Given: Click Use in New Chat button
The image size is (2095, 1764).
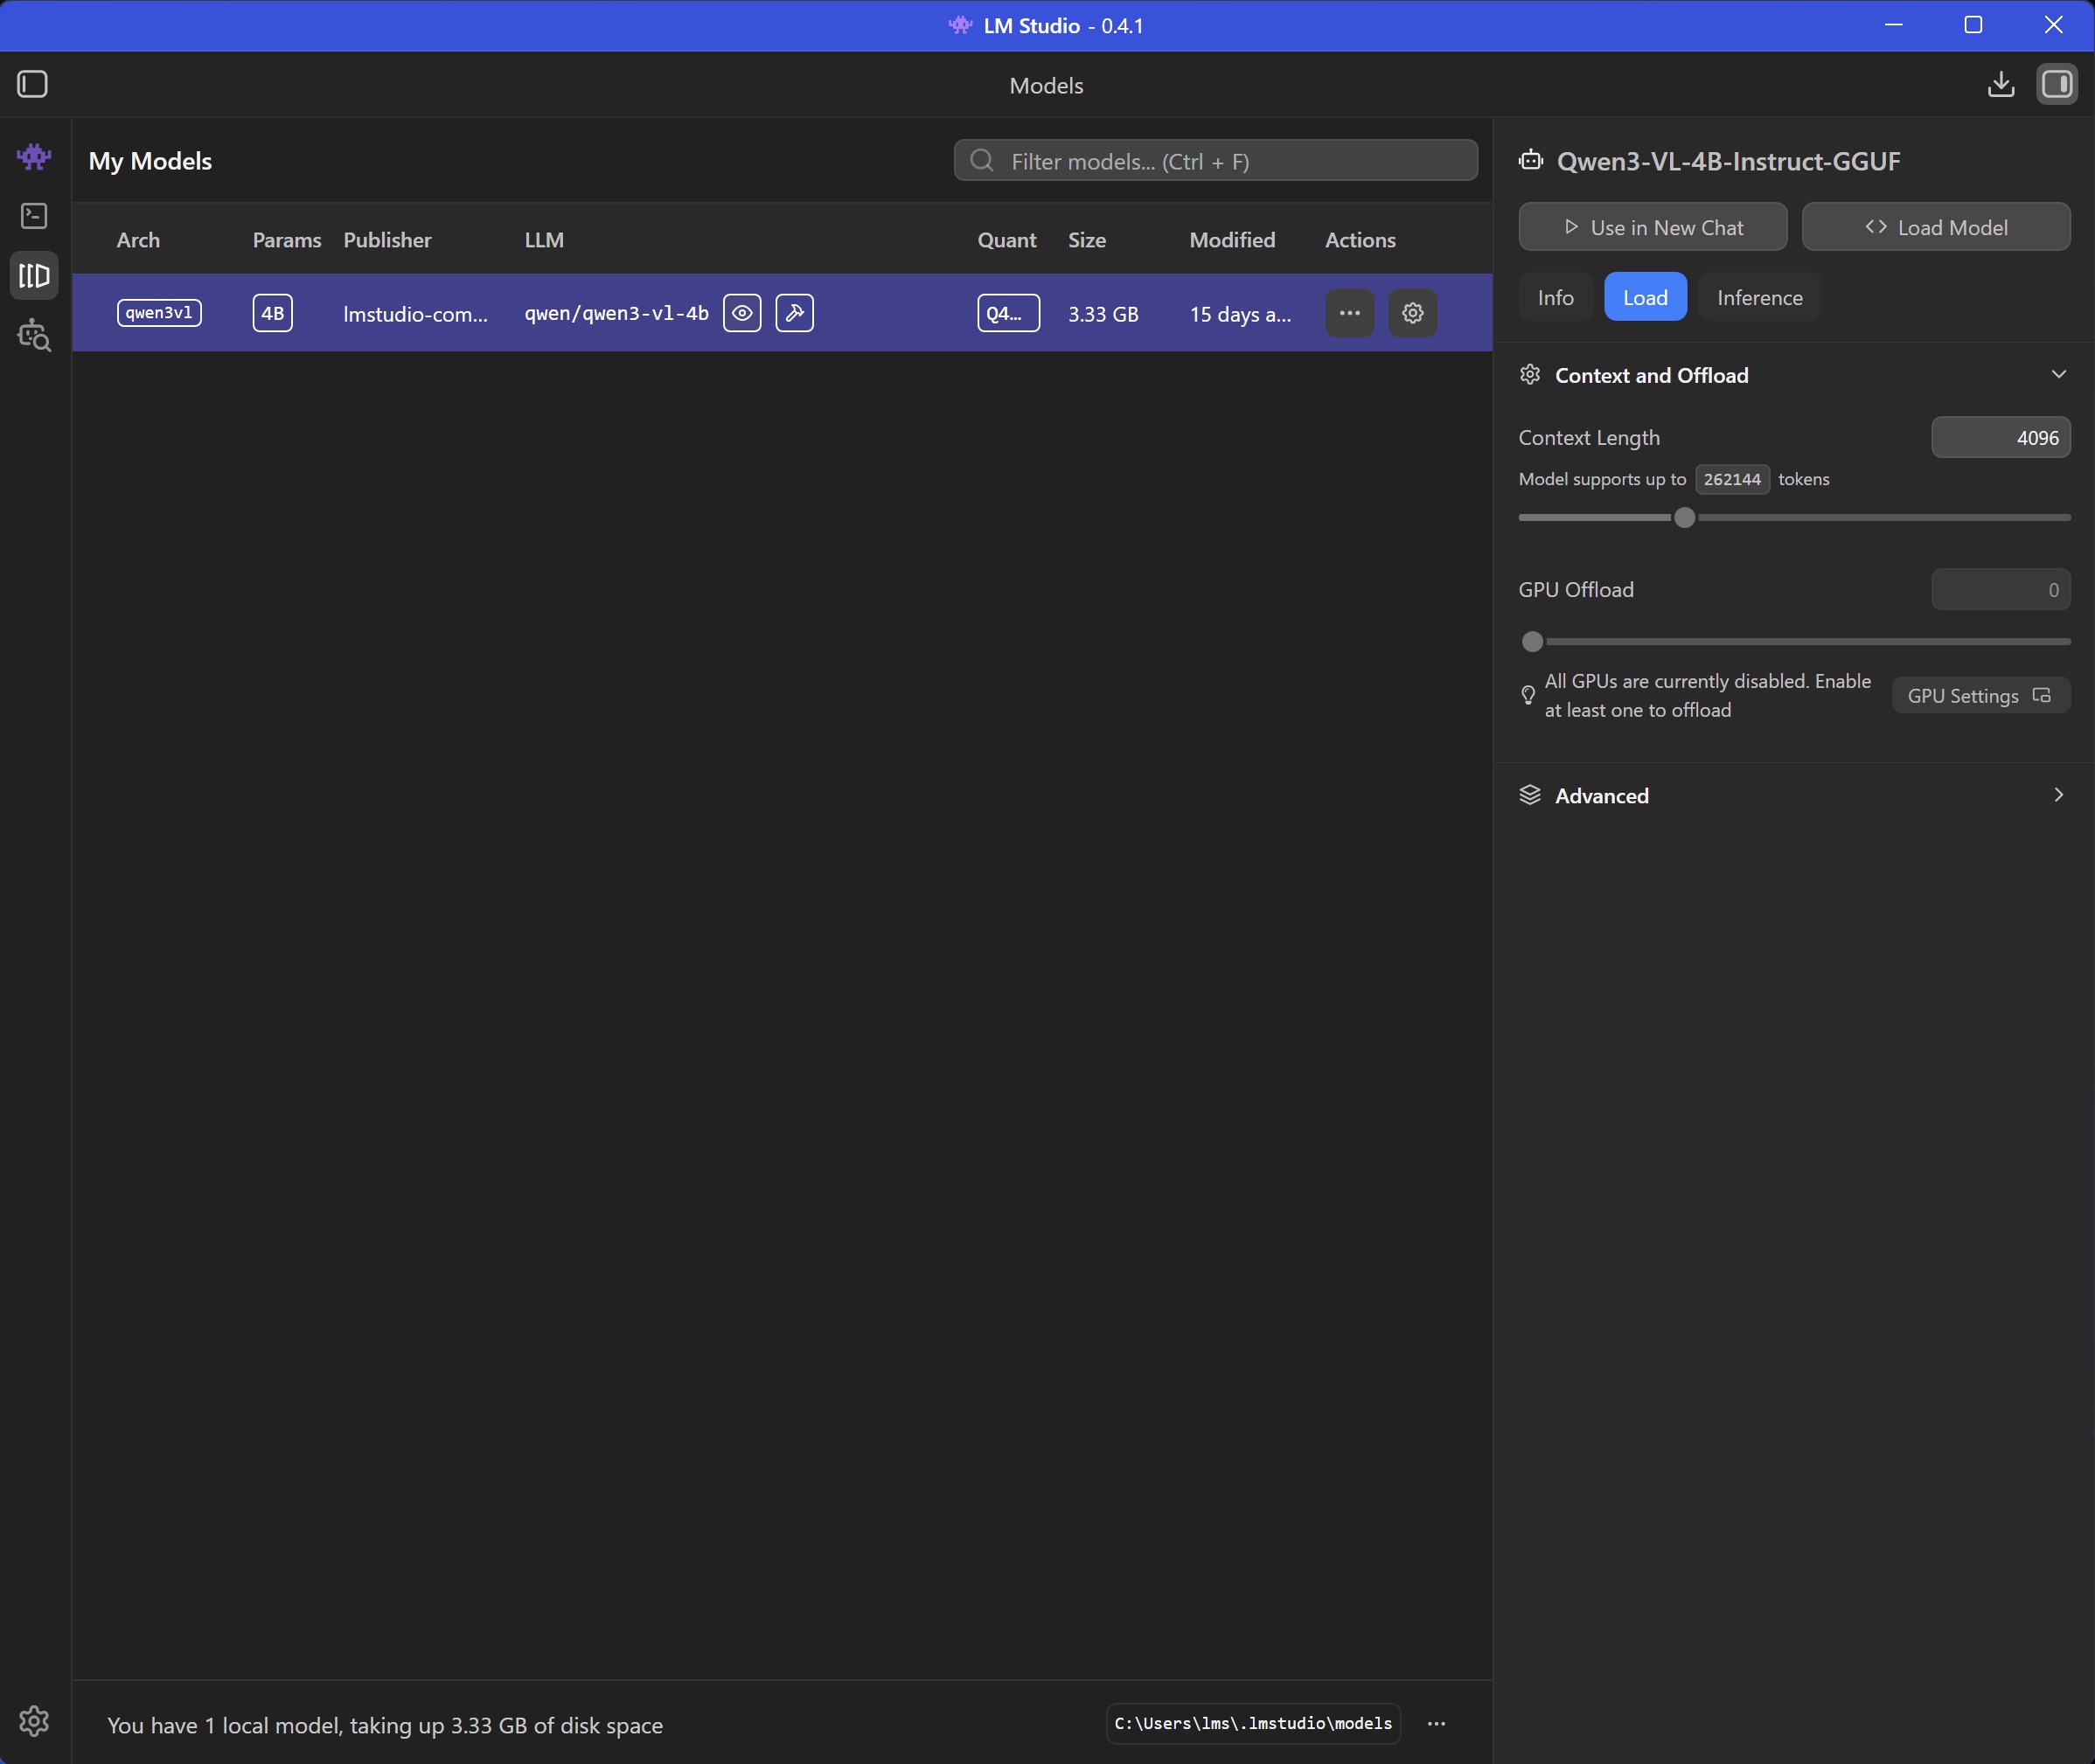Looking at the screenshot, I should tap(1652, 227).
